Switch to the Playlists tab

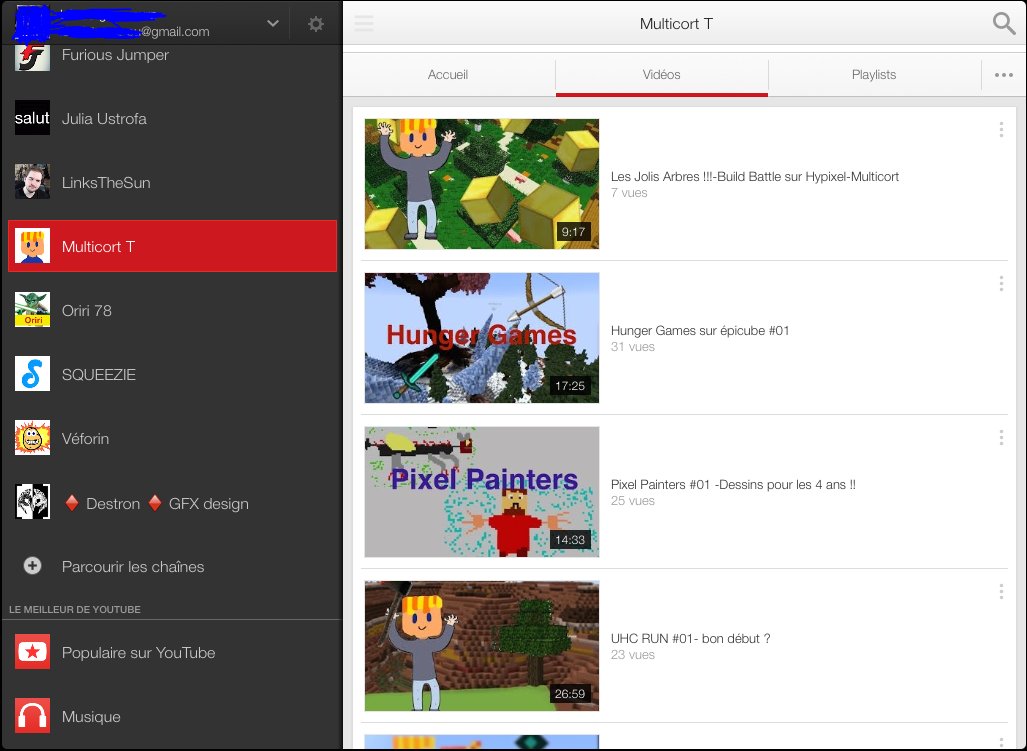pyautogui.click(x=874, y=75)
